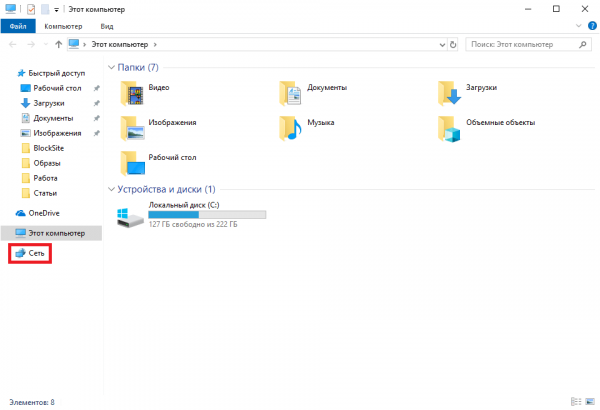Refresh the current folder view
Screen dimensions: 600x410
click(453, 45)
